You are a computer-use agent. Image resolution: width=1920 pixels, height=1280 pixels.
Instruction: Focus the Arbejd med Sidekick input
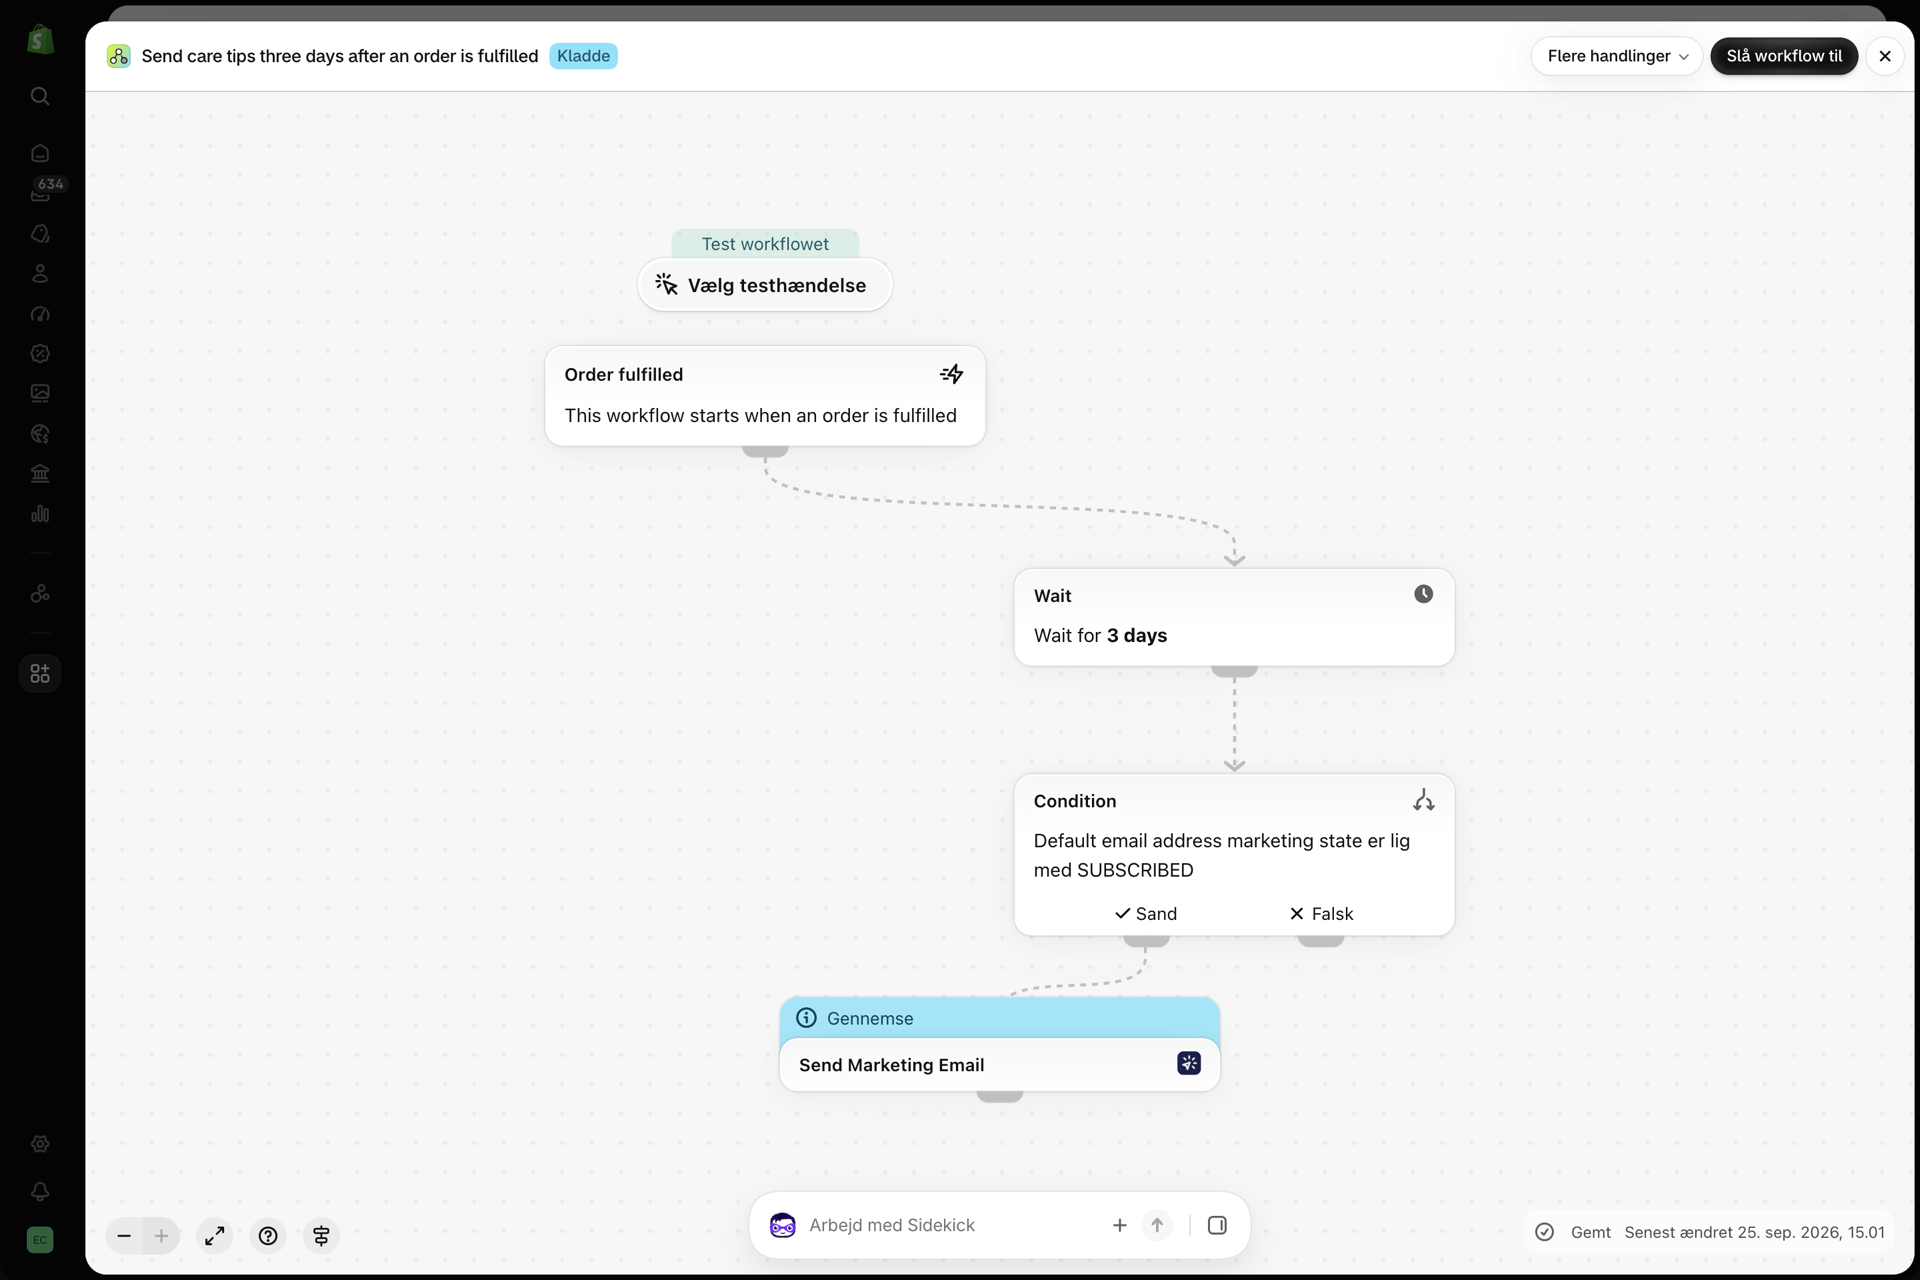[x=950, y=1225]
